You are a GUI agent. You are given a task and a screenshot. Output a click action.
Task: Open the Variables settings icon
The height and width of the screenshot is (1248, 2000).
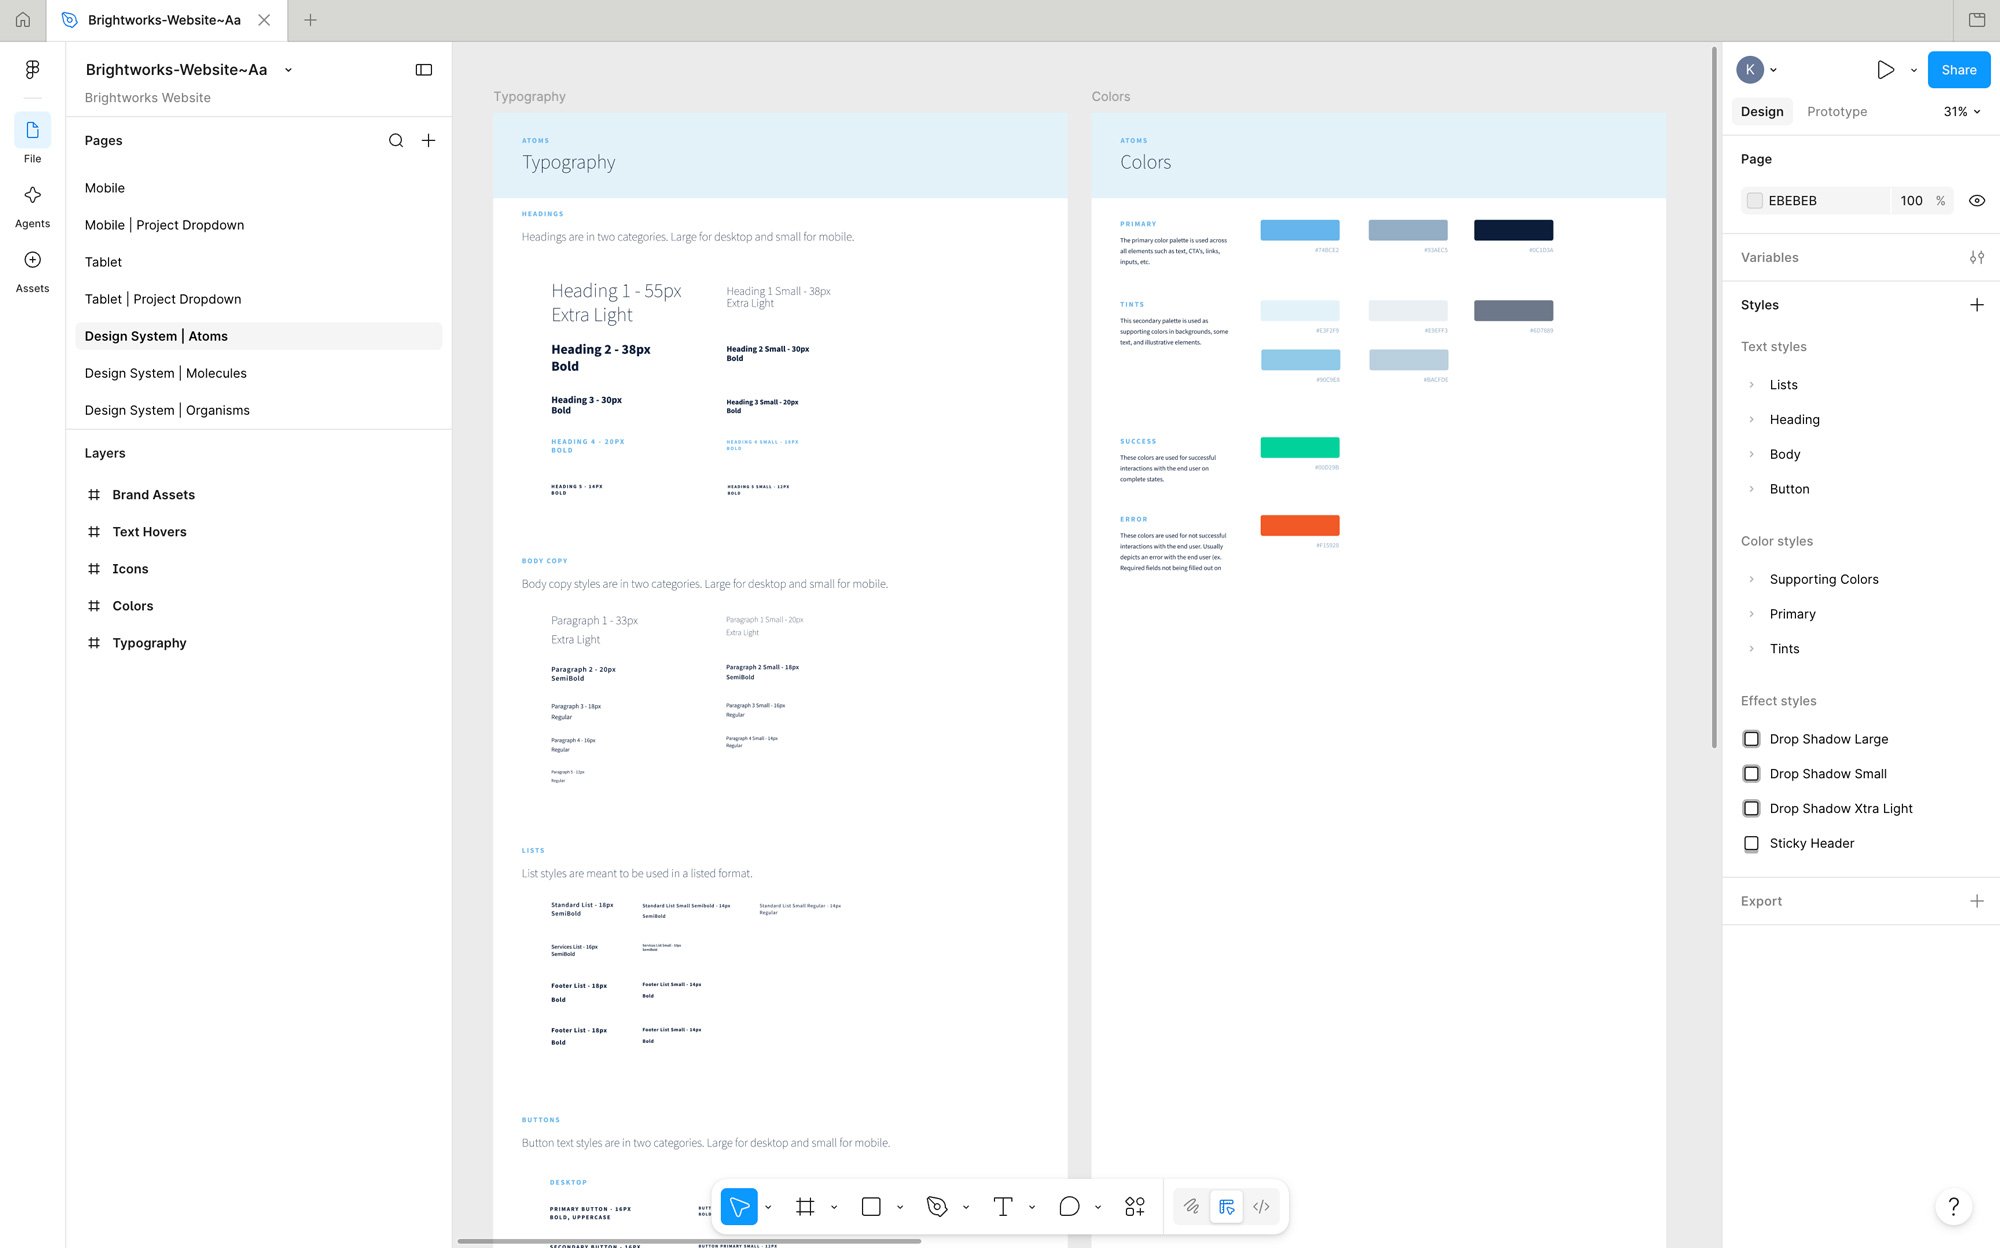click(1977, 258)
